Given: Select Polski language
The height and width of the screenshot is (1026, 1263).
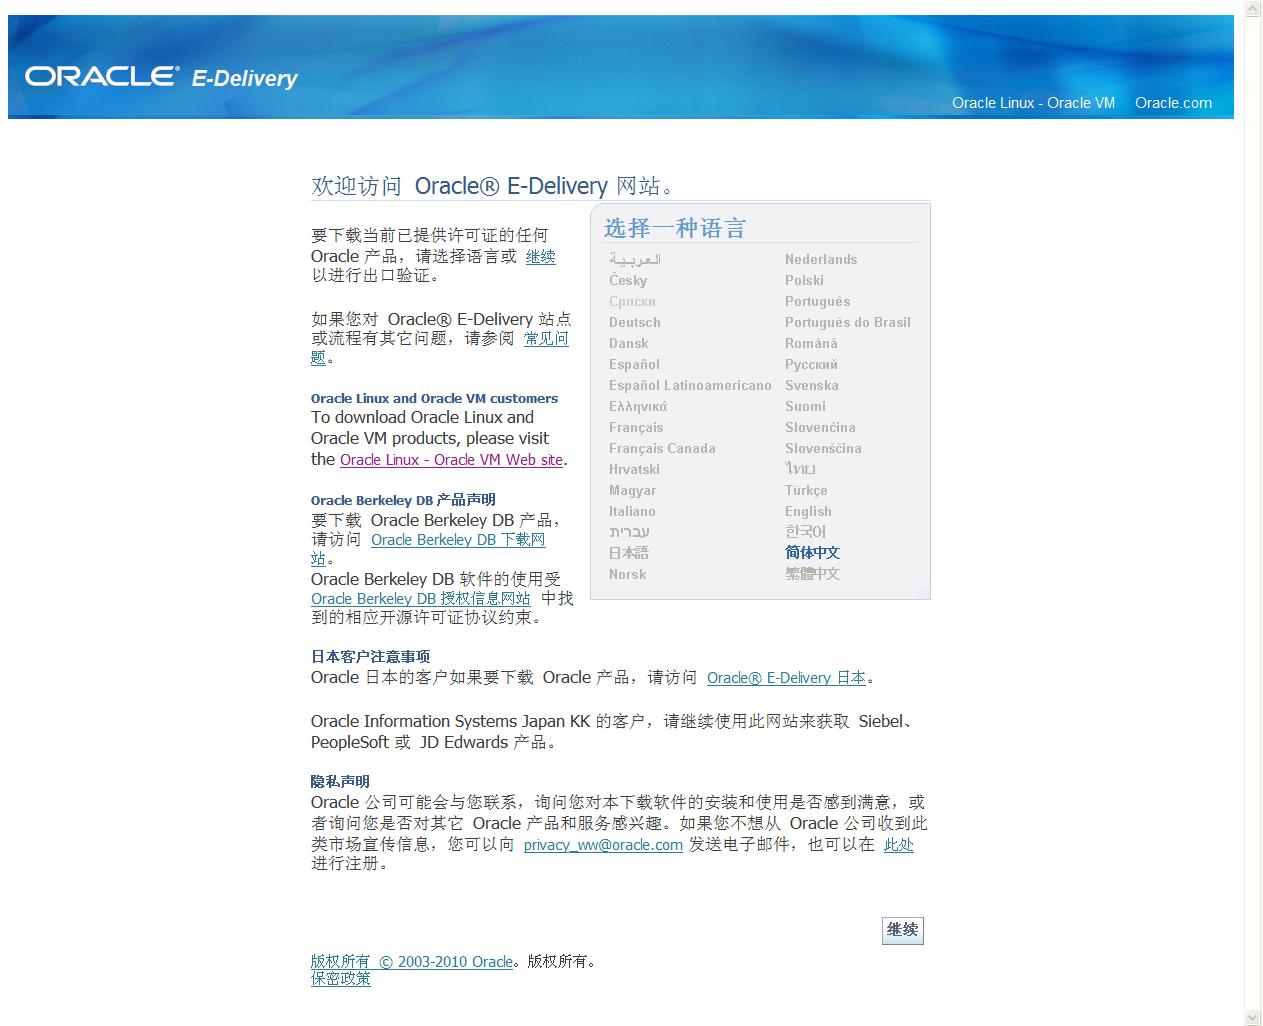Looking at the screenshot, I should pyautogui.click(x=804, y=280).
